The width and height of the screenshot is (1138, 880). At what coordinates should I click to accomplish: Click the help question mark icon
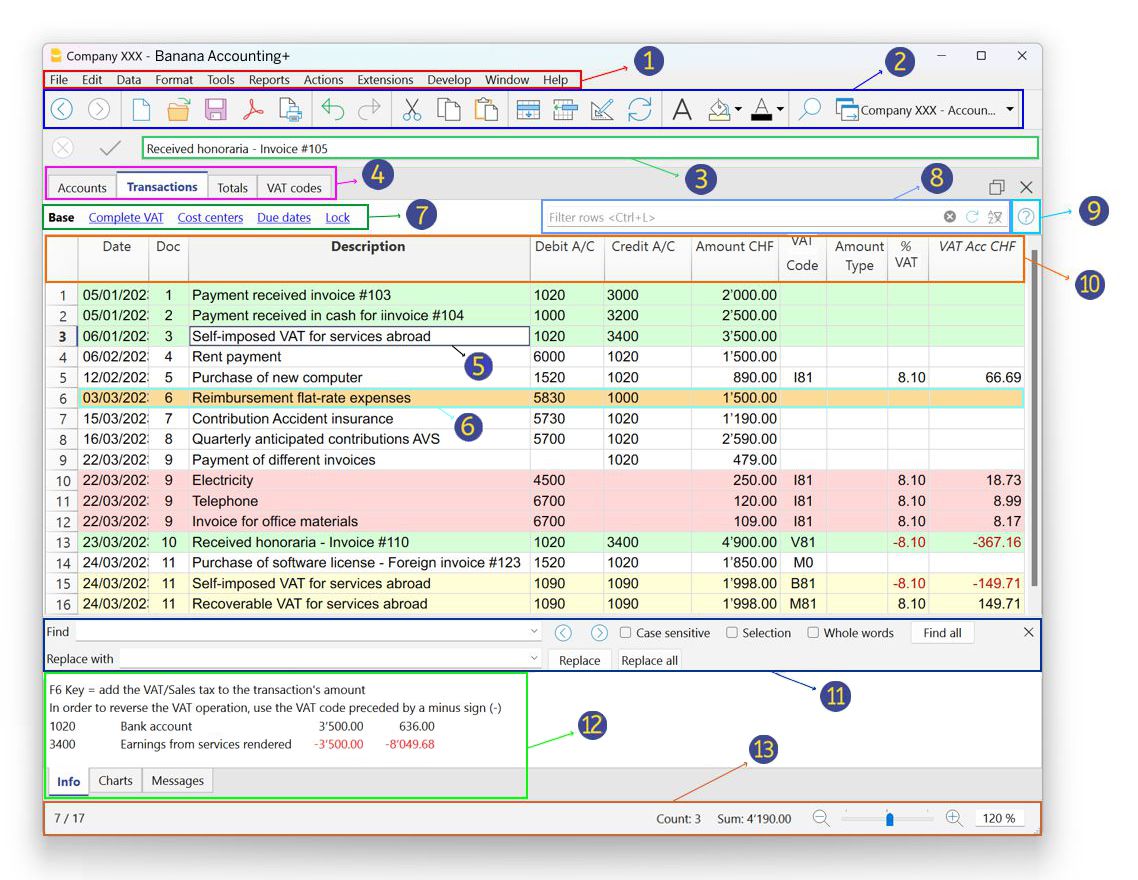click(1025, 217)
